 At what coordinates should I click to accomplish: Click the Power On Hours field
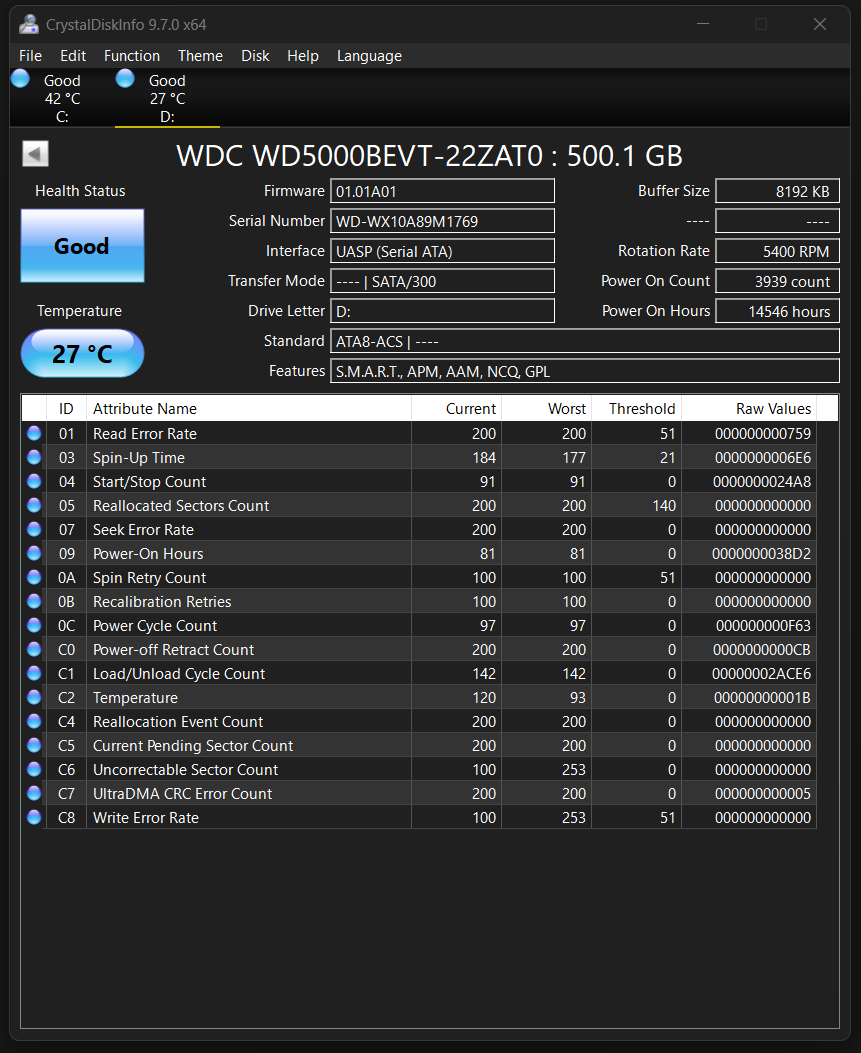point(778,311)
